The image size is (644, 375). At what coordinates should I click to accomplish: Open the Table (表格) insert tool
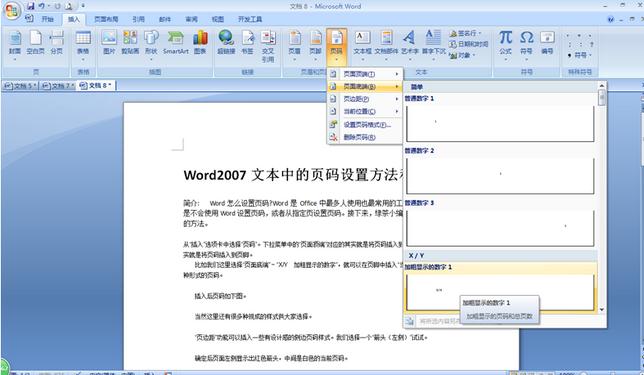(x=83, y=45)
